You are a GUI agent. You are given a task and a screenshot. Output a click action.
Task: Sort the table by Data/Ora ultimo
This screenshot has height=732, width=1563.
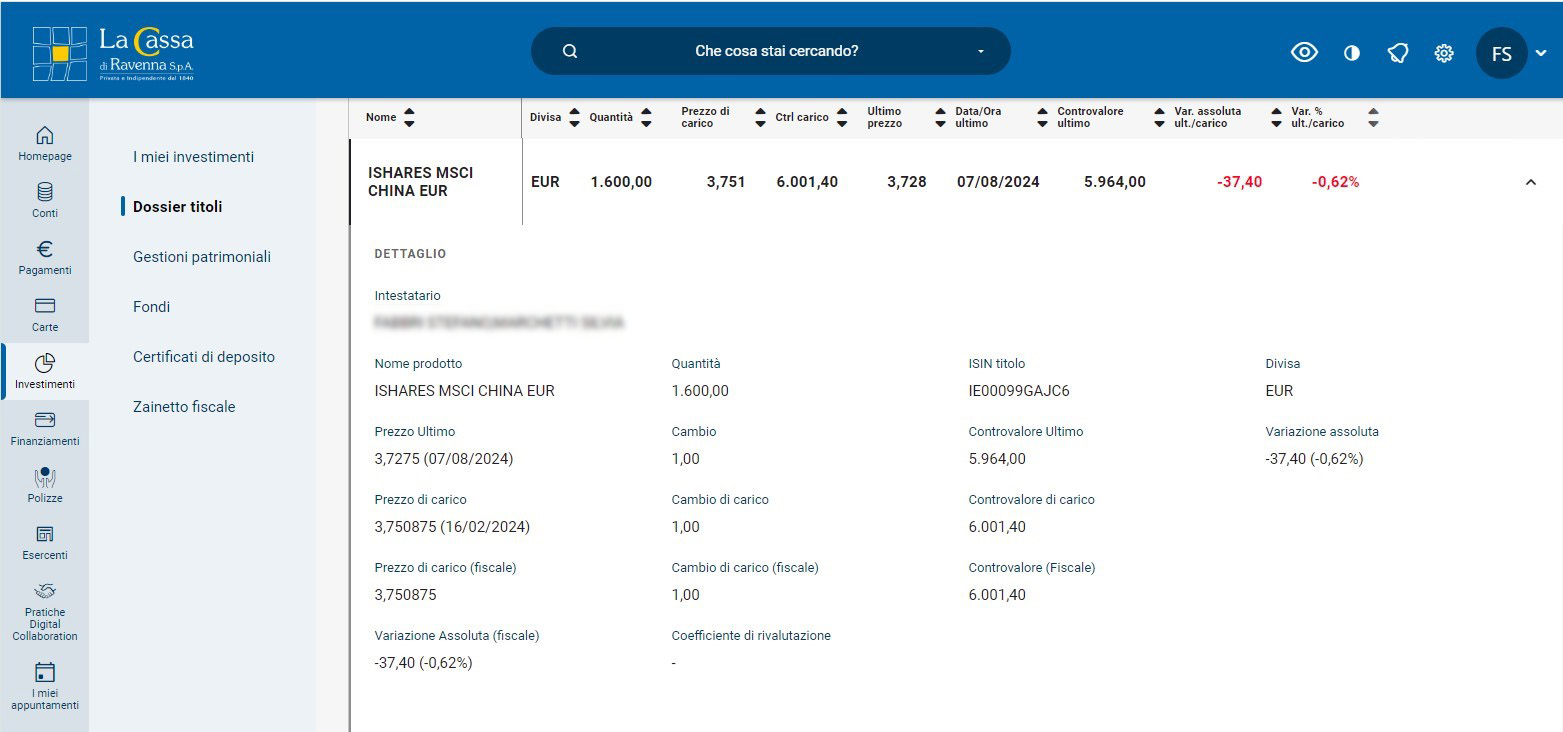point(1043,118)
